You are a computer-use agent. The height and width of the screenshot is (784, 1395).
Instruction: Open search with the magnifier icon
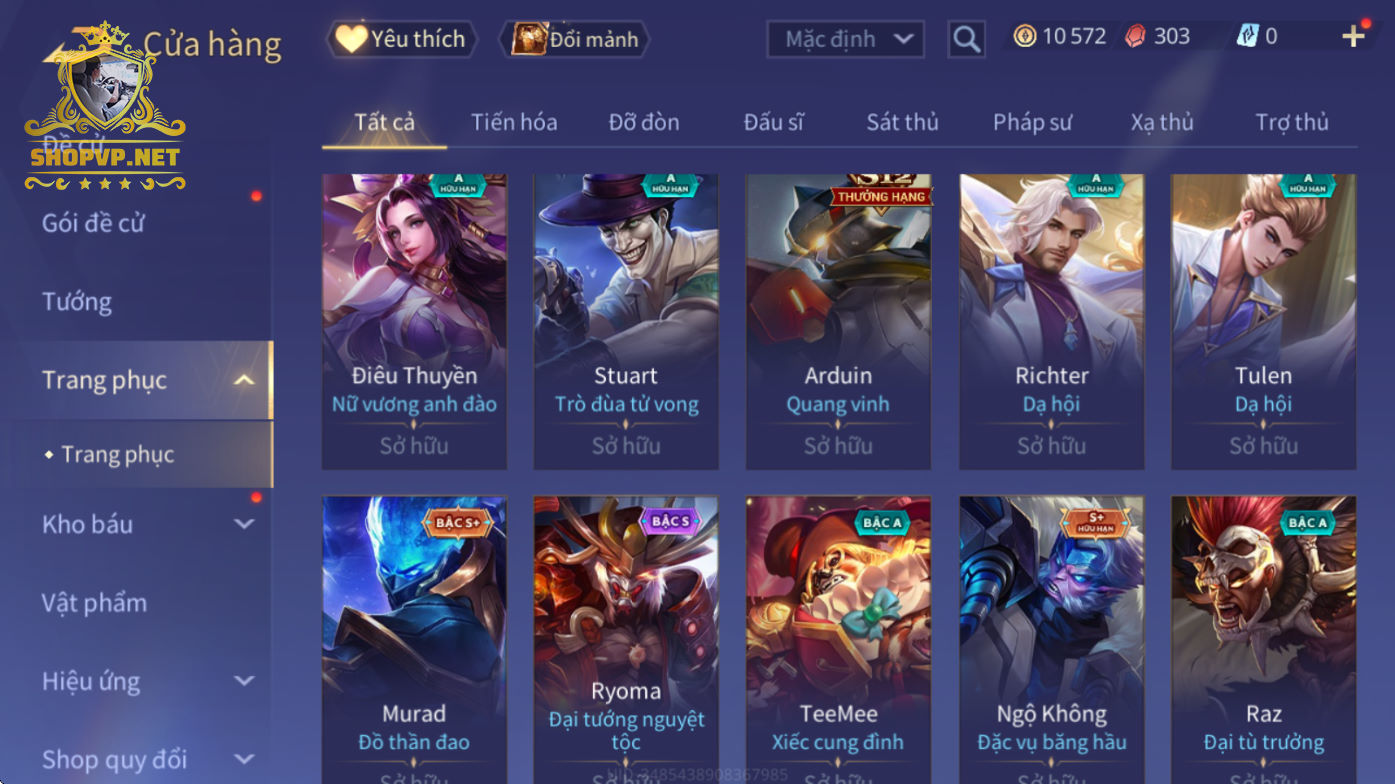[966, 39]
